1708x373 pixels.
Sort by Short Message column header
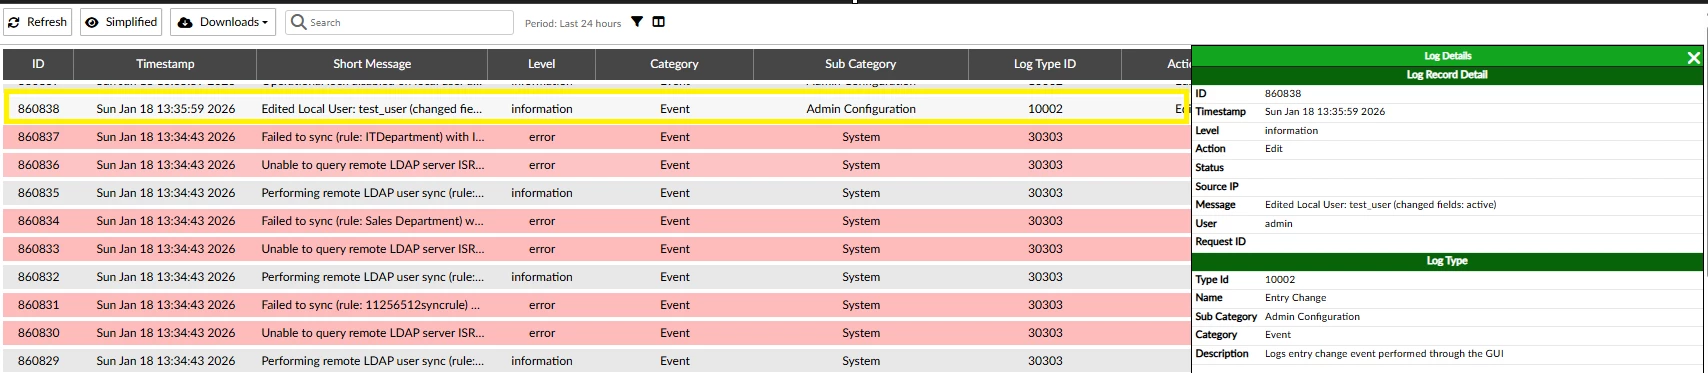point(372,64)
